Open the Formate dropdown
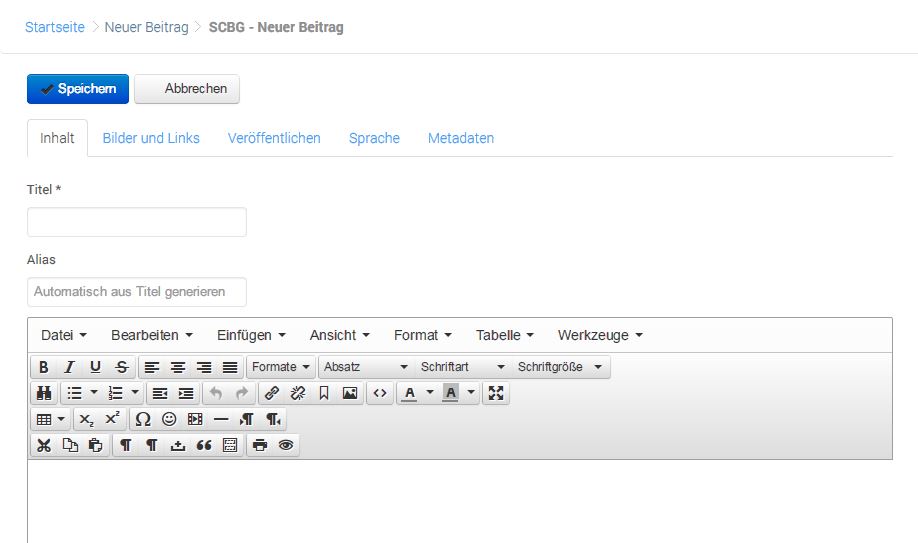This screenshot has width=918, height=543. pyautogui.click(x=281, y=367)
